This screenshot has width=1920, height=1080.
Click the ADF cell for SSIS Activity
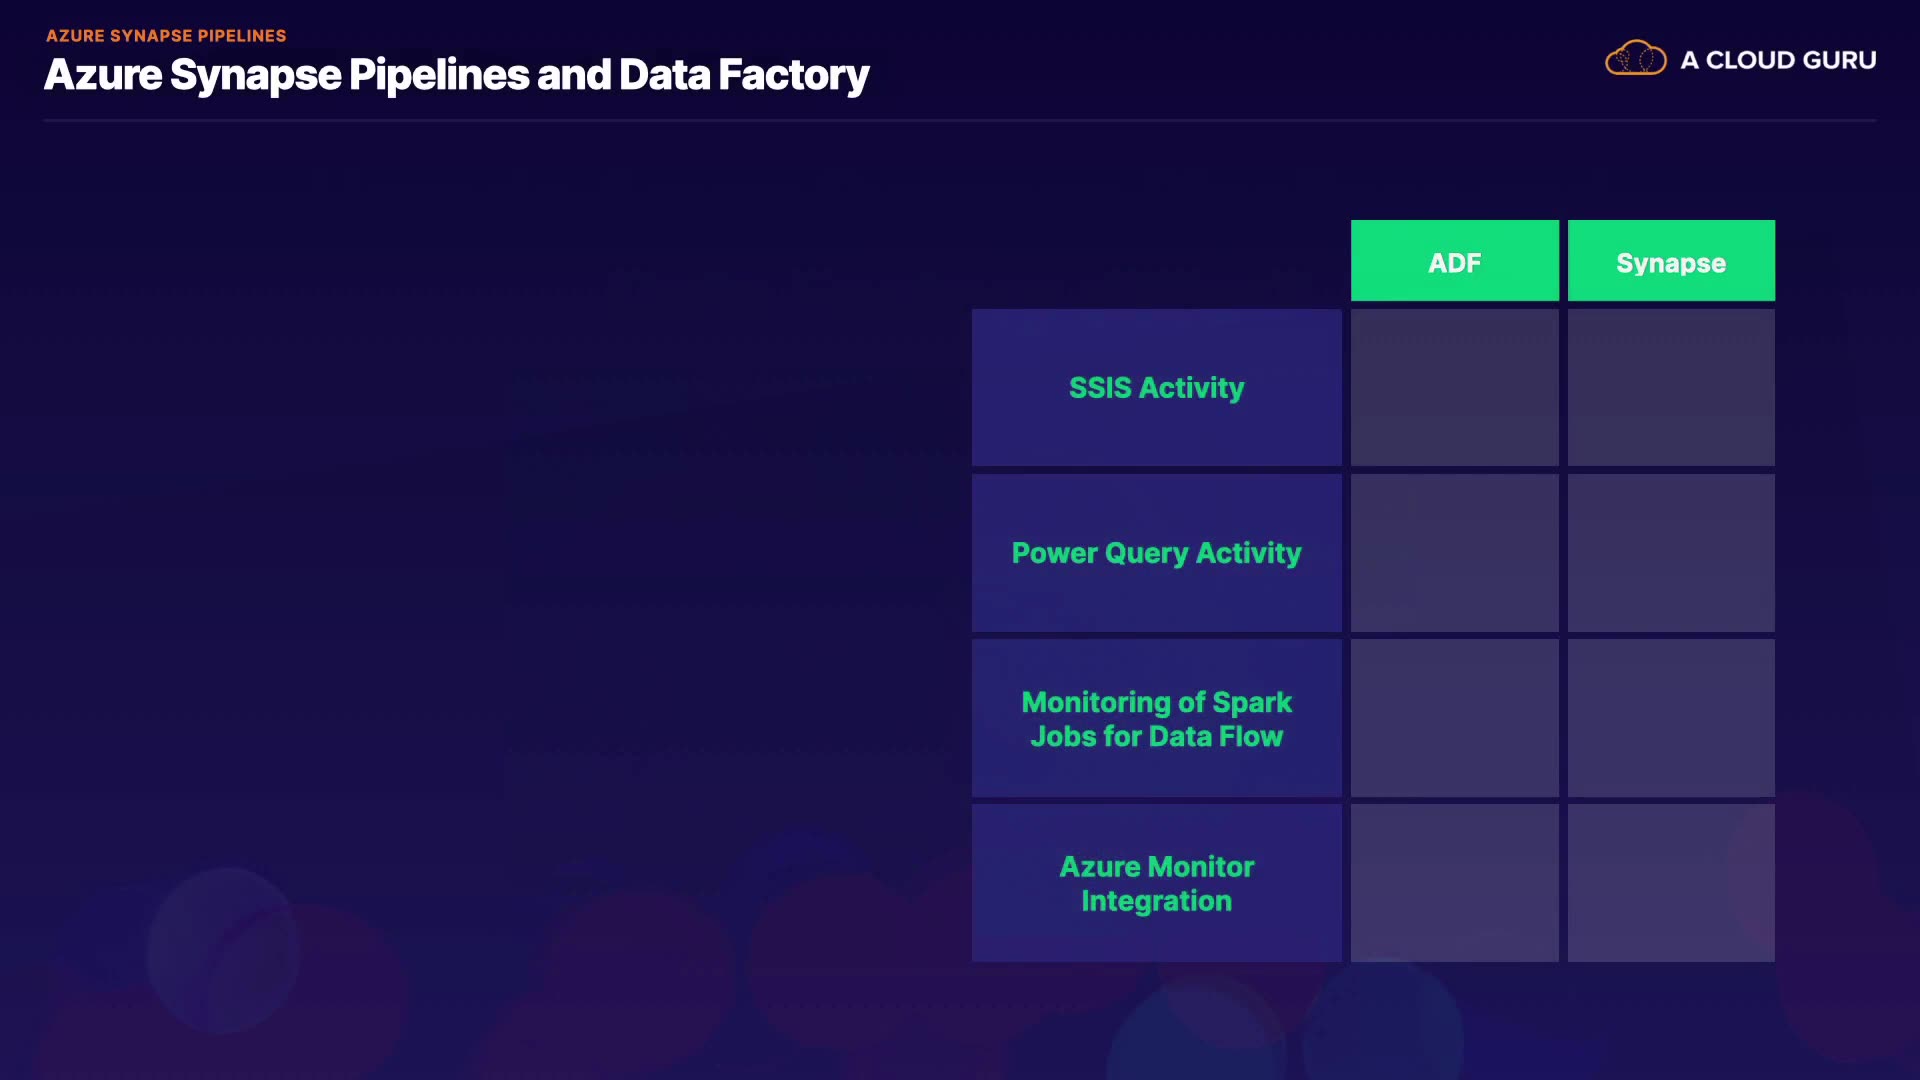[1454, 388]
